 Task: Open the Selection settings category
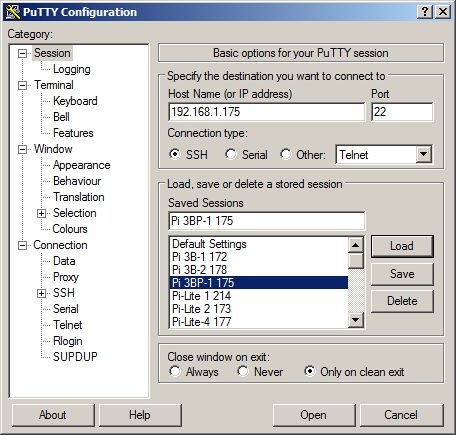coord(75,213)
